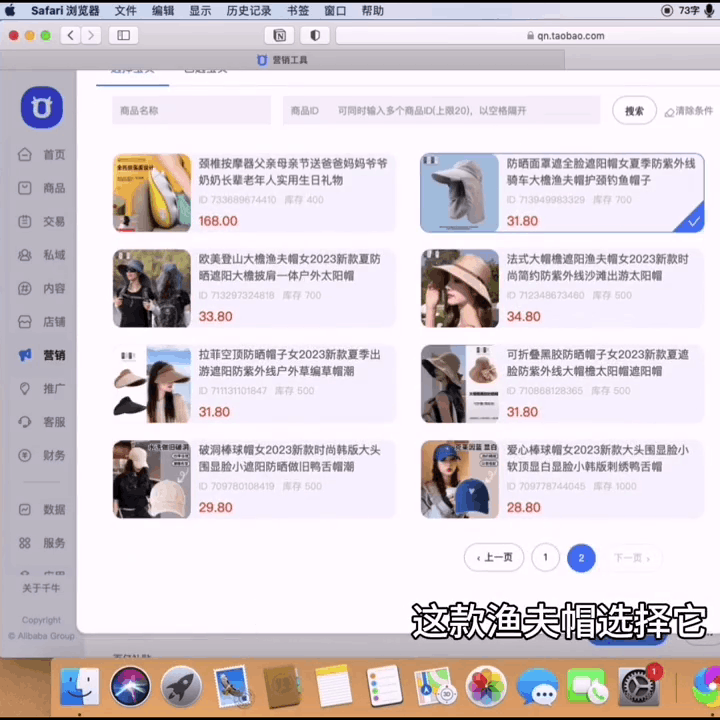Click the privacy shield icon in Safari toolbar
Viewport: 720px width, 720px height.
(x=315, y=35)
